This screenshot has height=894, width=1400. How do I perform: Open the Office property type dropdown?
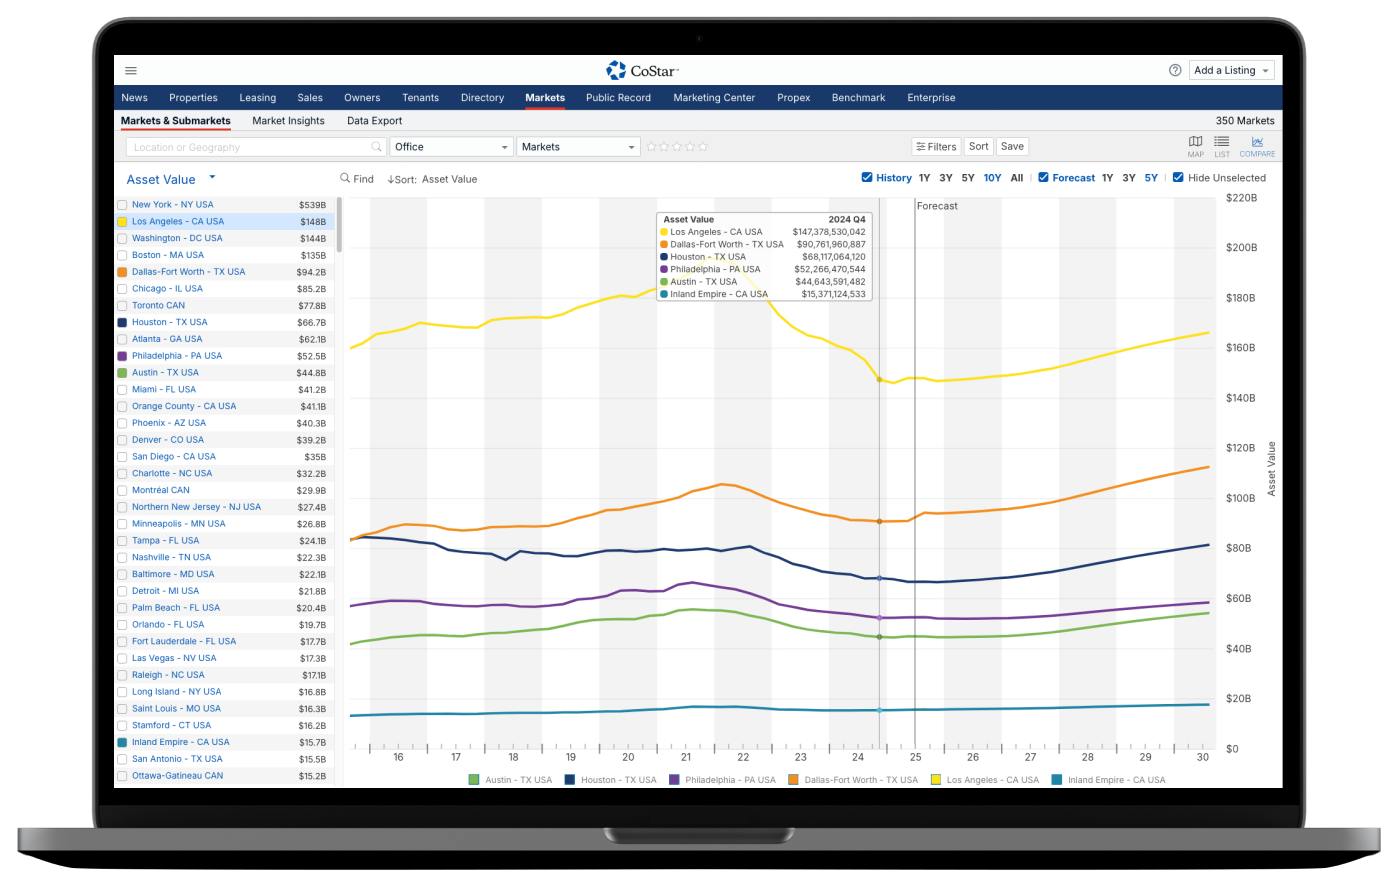pos(451,147)
